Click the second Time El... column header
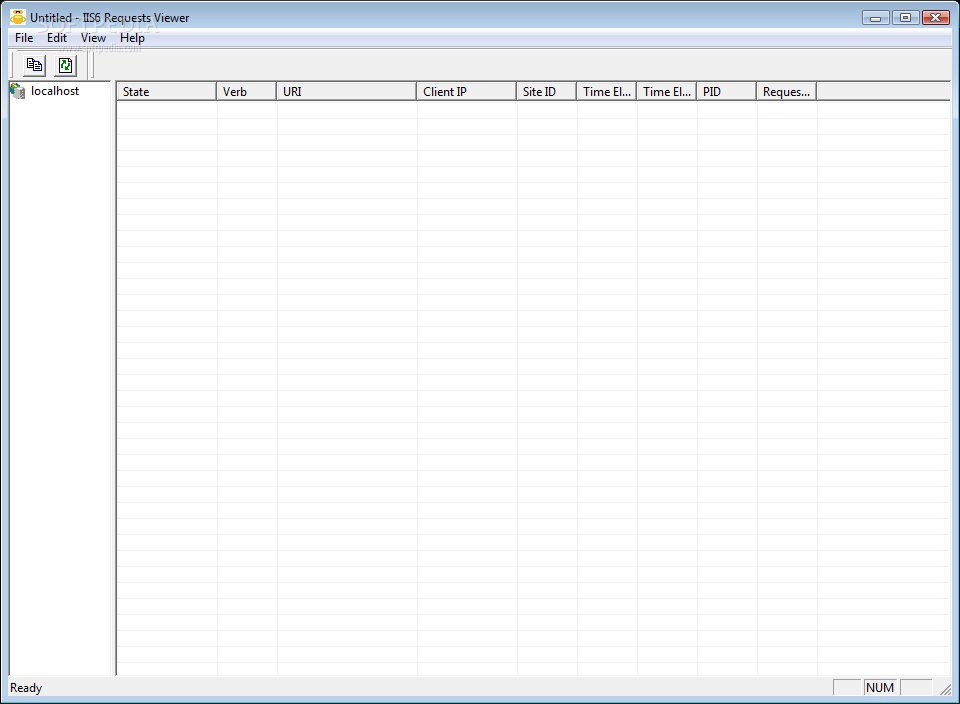The width and height of the screenshot is (960, 704). (x=666, y=92)
